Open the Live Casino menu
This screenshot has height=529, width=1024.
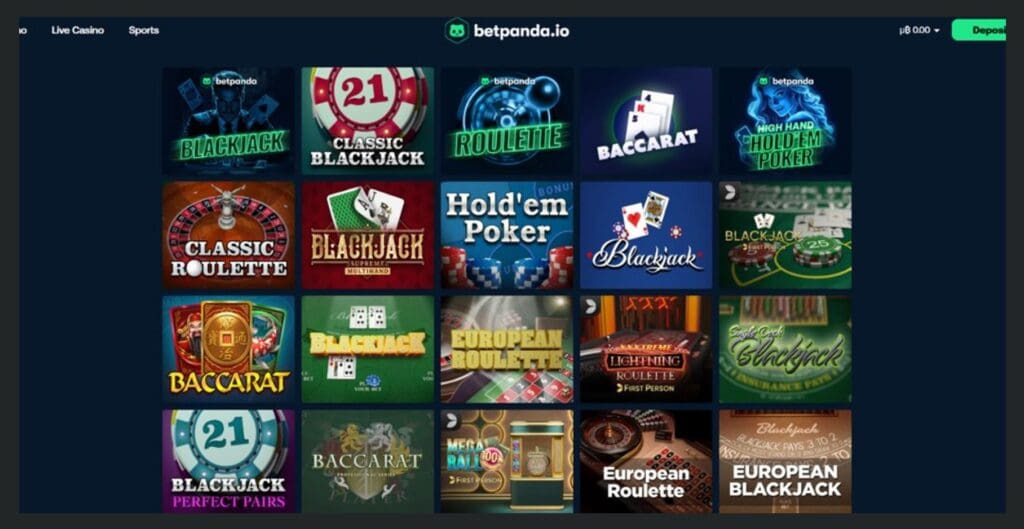[78, 30]
